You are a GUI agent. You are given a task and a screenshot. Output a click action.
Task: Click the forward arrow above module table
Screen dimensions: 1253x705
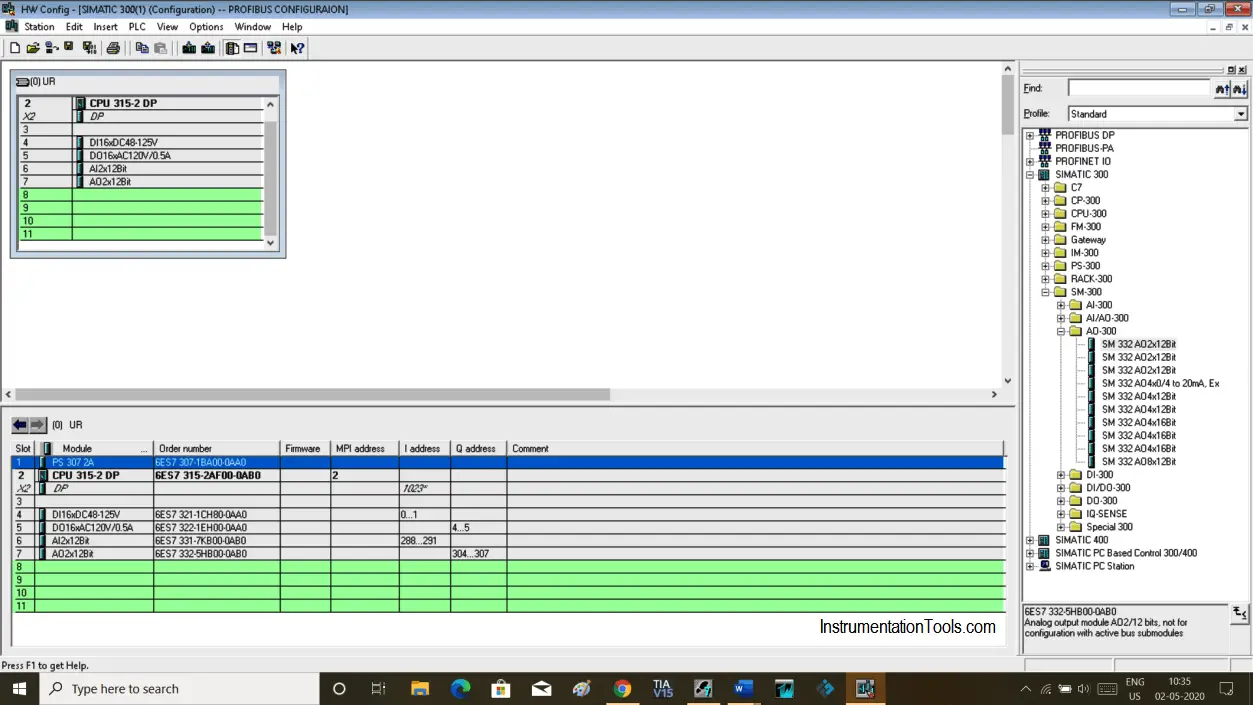point(38,425)
